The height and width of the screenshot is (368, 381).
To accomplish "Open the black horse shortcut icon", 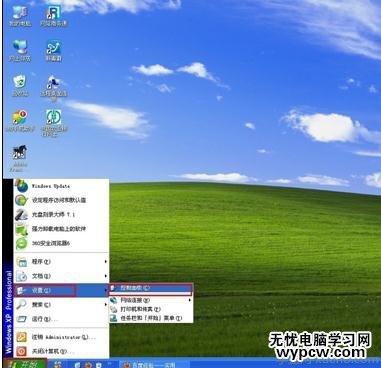I will pos(19,158).
